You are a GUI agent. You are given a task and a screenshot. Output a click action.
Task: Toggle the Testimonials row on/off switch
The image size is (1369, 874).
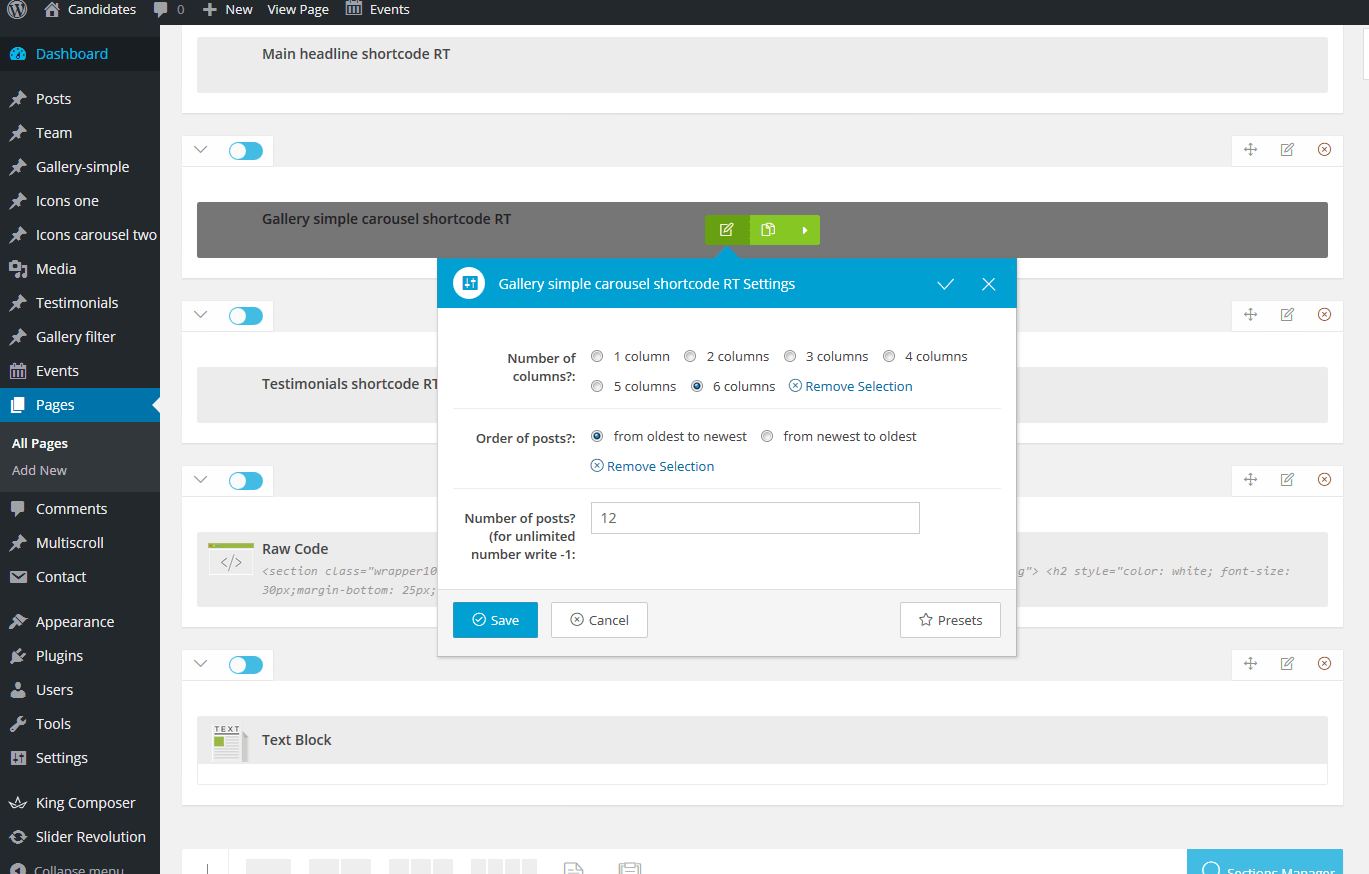245,316
